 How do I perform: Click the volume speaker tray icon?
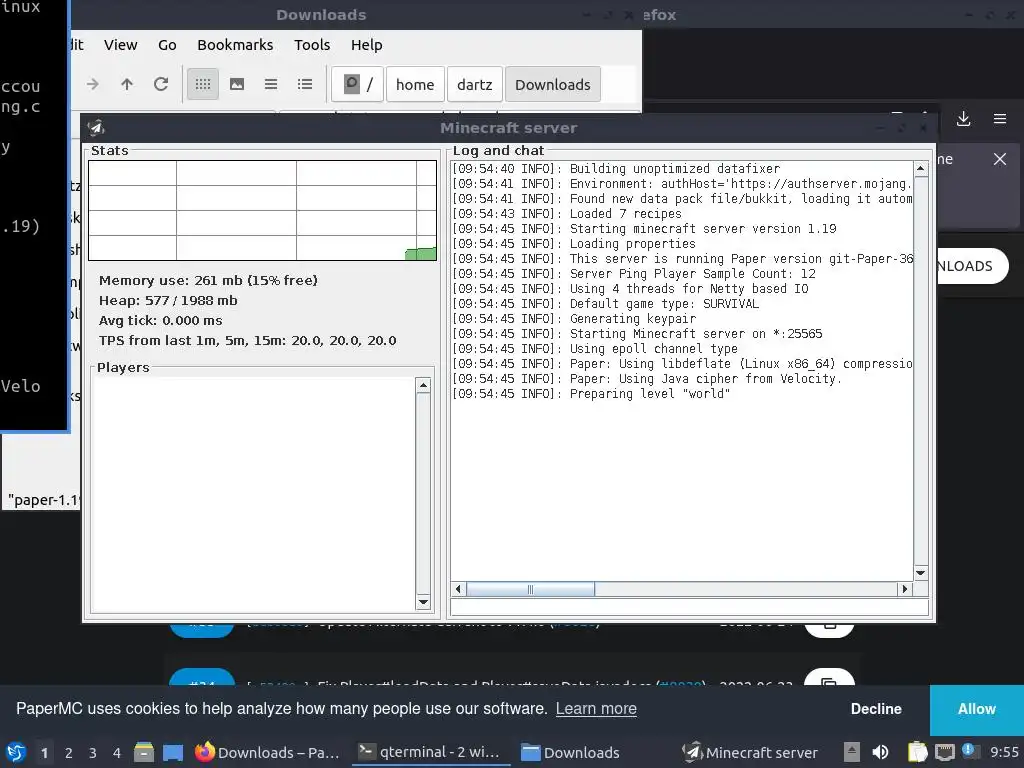pyautogui.click(x=880, y=752)
